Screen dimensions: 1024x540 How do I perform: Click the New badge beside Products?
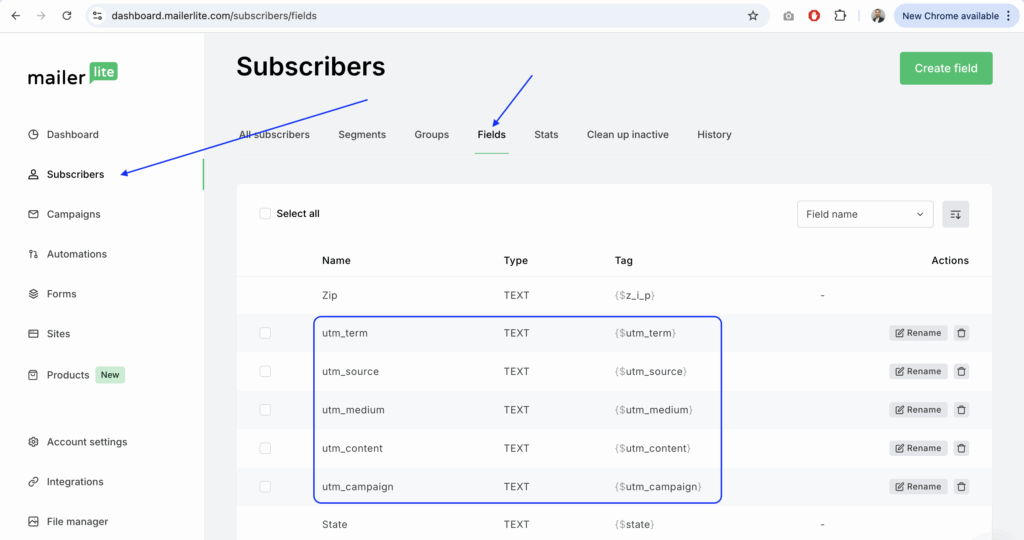110,375
